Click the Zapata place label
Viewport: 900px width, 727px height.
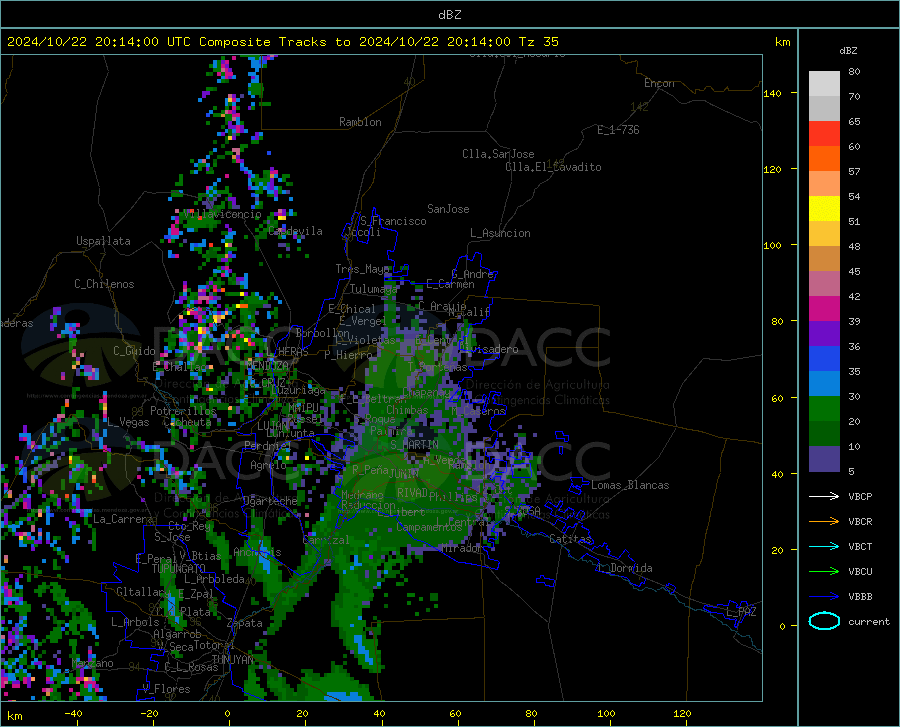[245, 623]
